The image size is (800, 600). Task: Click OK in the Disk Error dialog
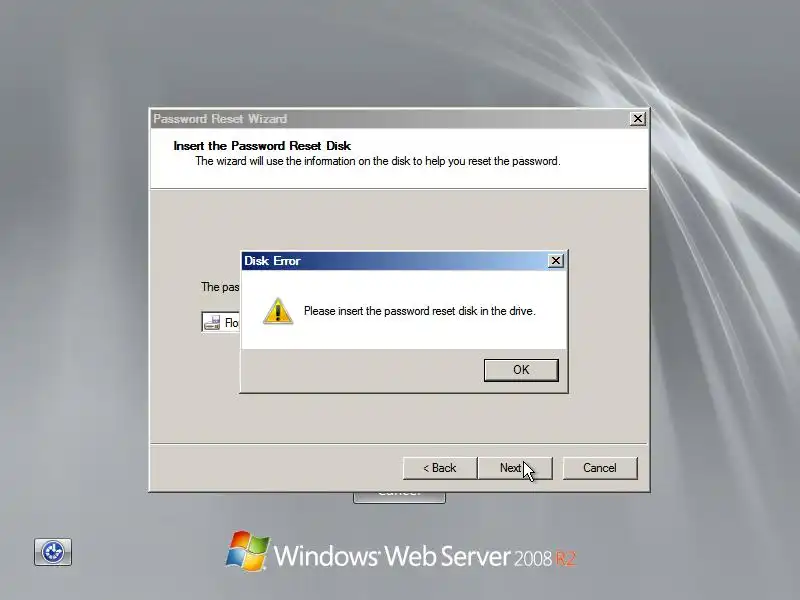[x=521, y=370]
